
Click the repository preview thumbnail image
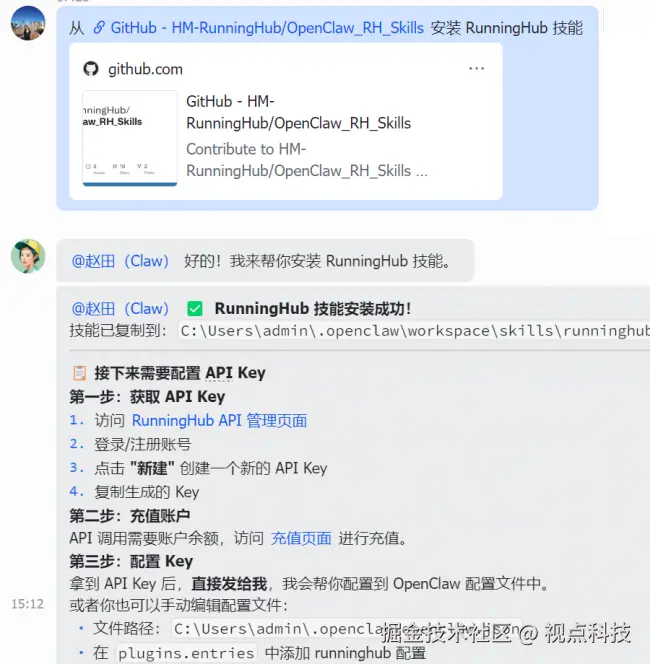[x=130, y=138]
